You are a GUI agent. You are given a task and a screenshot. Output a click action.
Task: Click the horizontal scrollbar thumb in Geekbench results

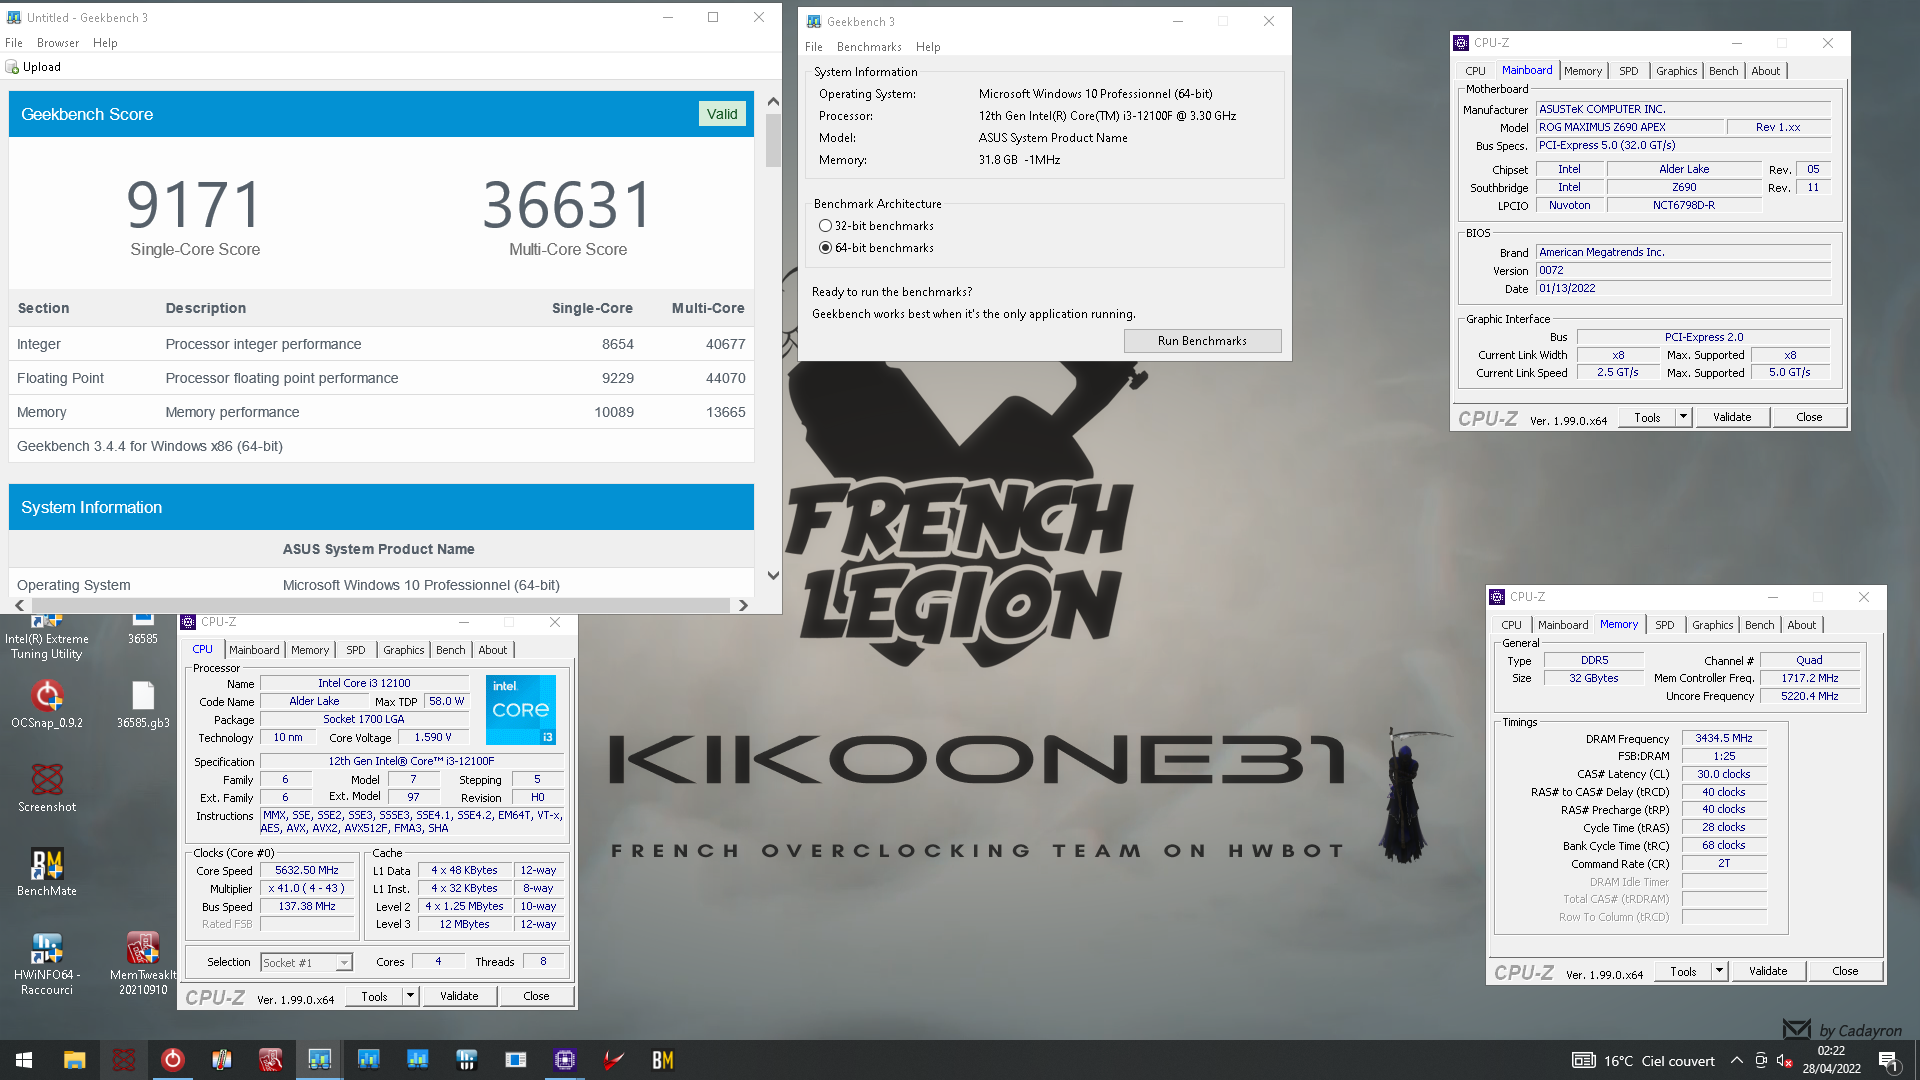pyautogui.click(x=381, y=606)
